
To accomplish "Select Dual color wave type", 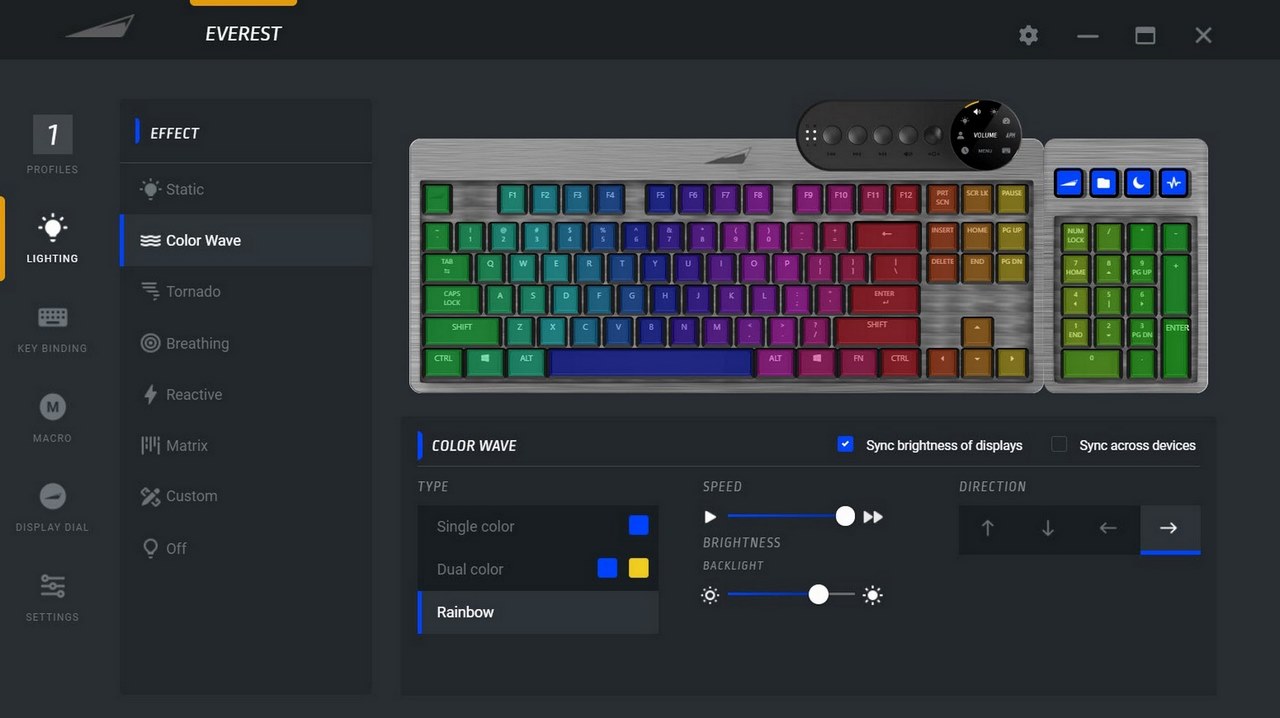I will point(538,569).
